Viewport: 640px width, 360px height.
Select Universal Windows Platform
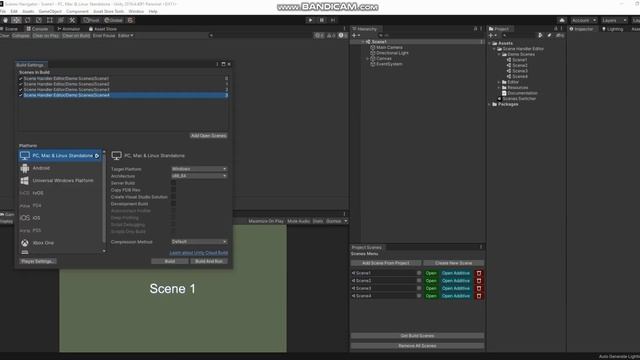60,180
